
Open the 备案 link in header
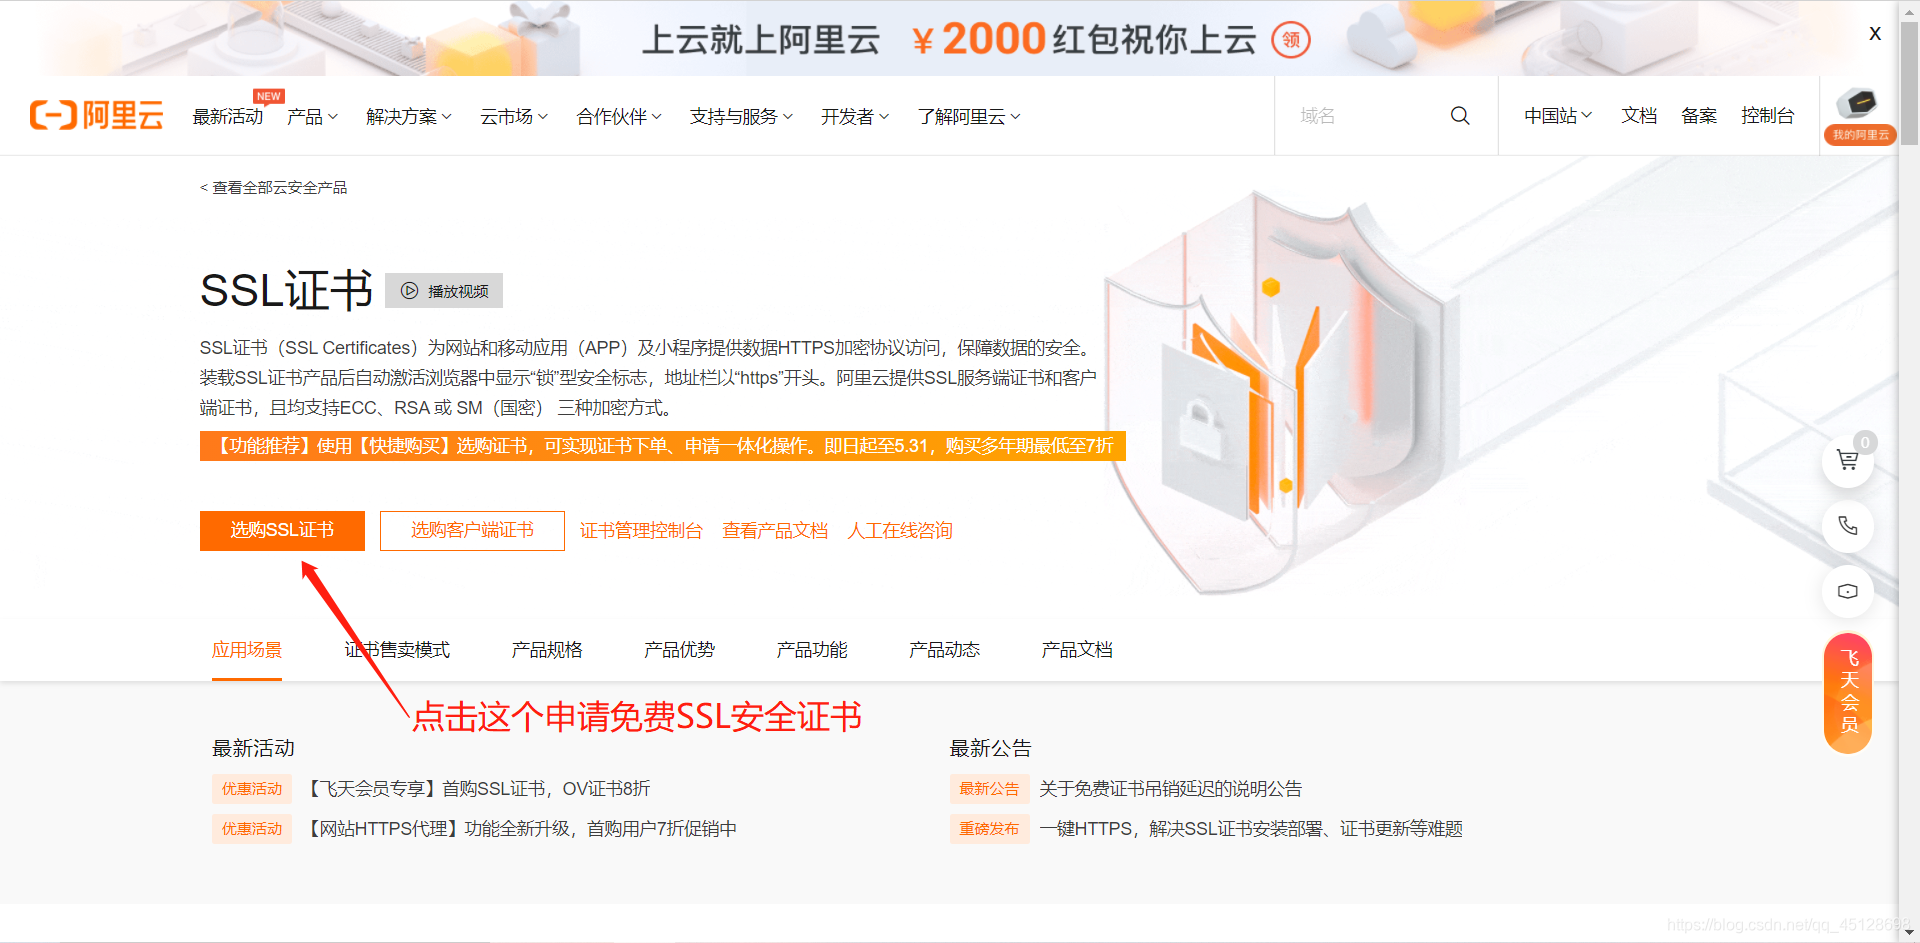tap(1699, 116)
